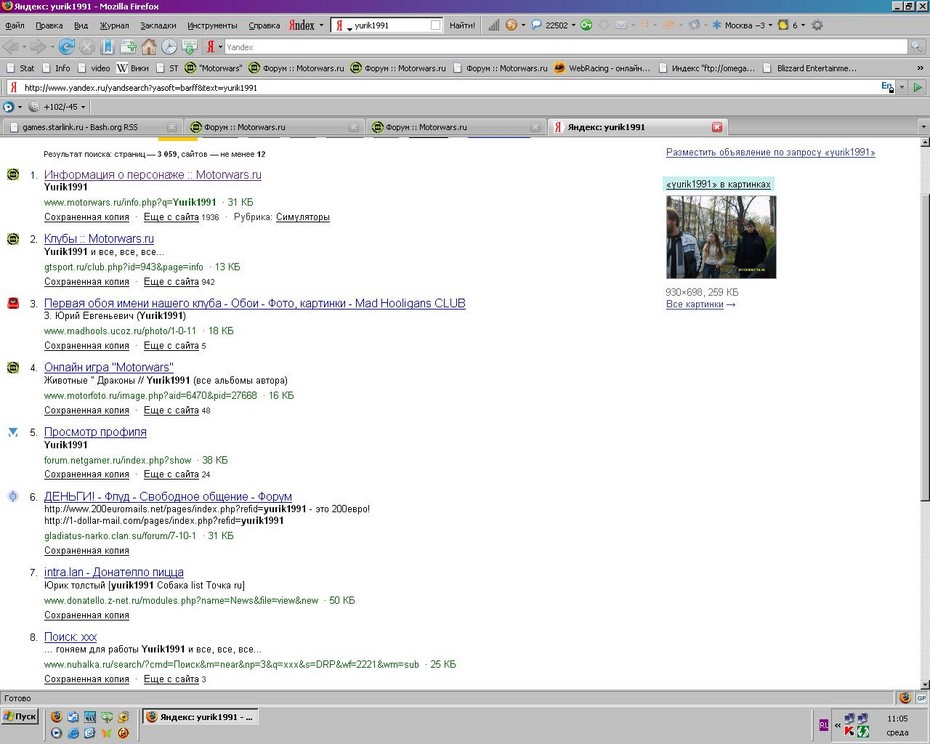Click the Bookmarks toolbar icon
Viewport: 930px width, 744px height.
coord(107,46)
